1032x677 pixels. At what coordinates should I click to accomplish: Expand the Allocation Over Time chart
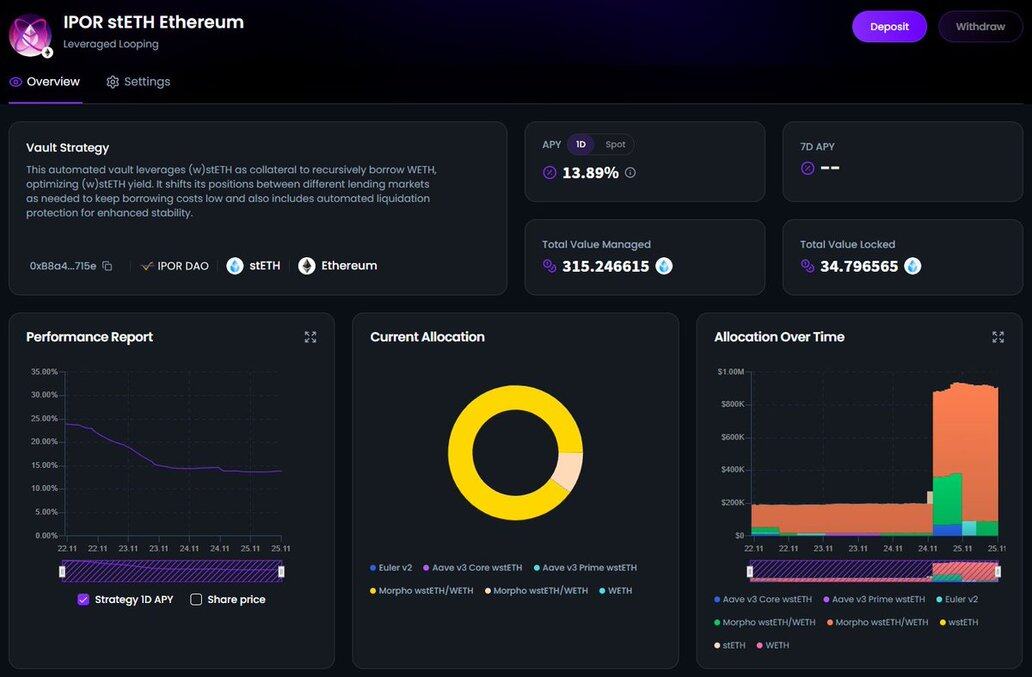997,338
